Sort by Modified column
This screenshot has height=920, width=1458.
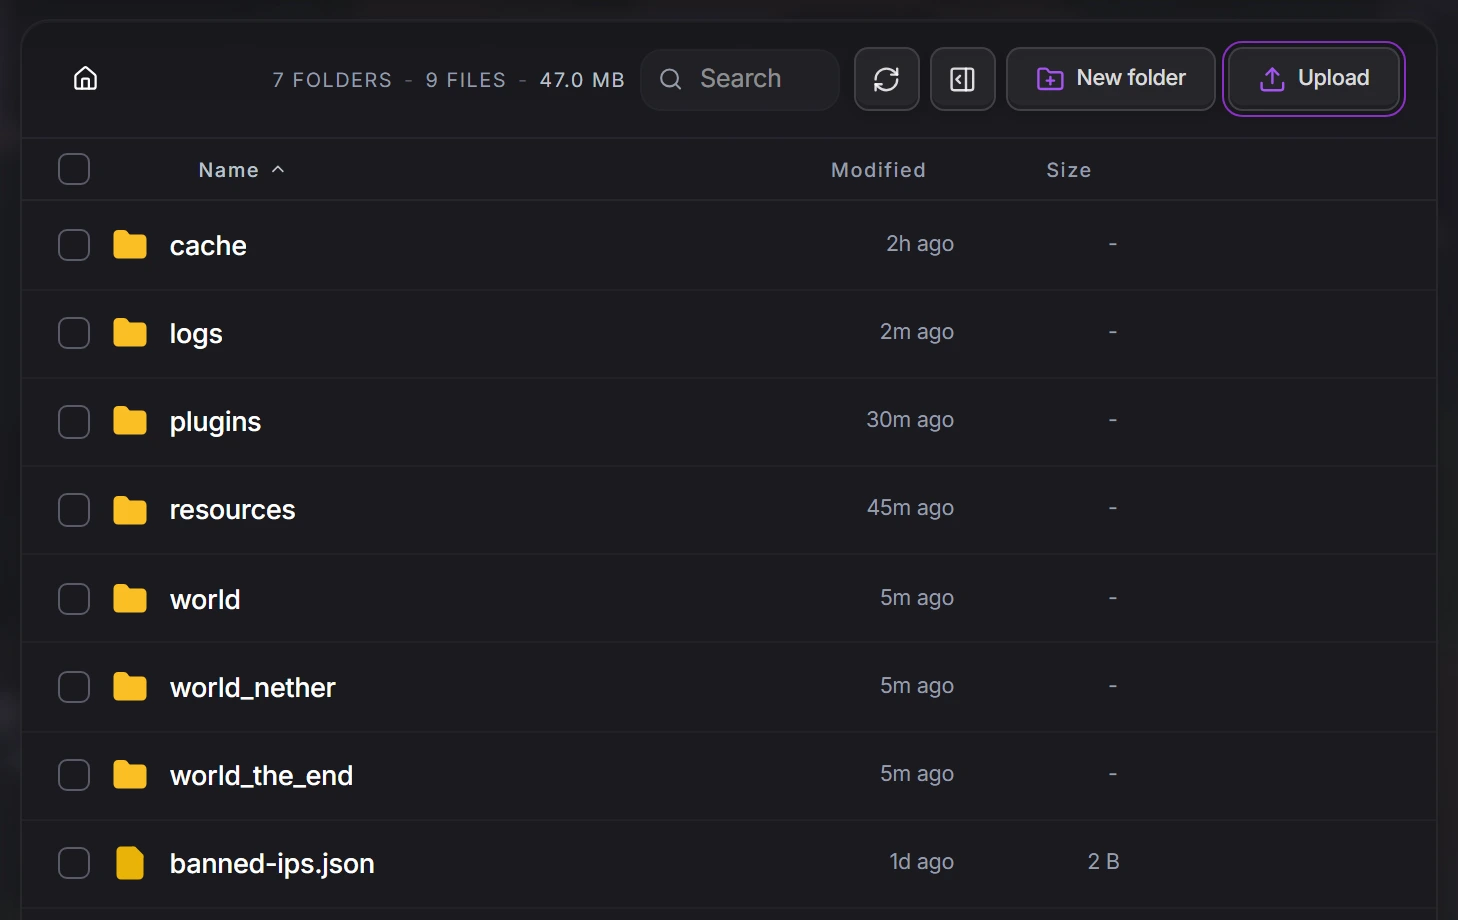[878, 170]
